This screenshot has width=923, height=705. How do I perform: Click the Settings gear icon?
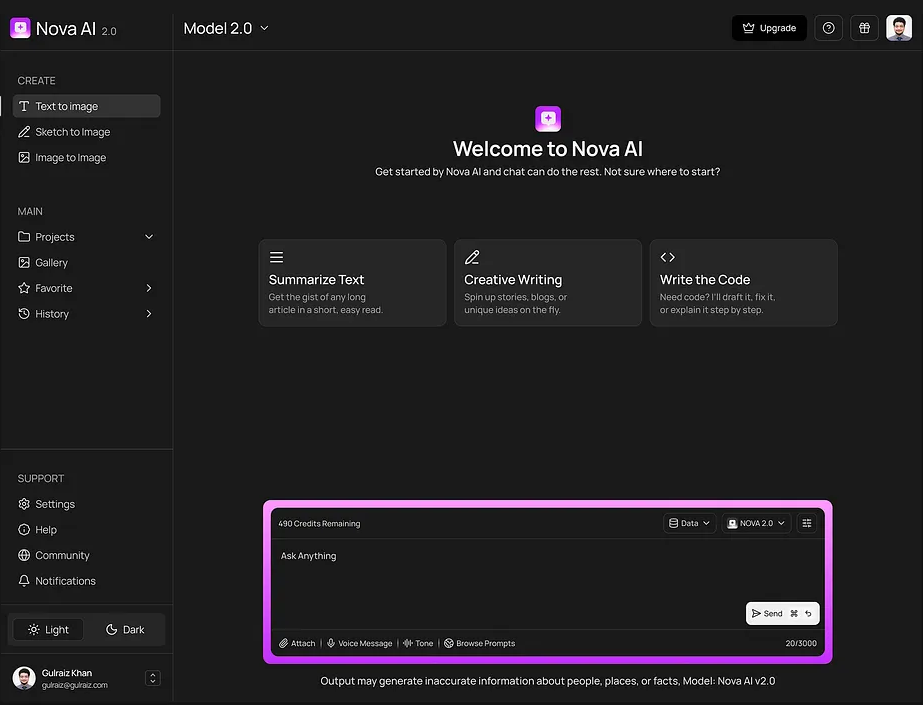24,504
